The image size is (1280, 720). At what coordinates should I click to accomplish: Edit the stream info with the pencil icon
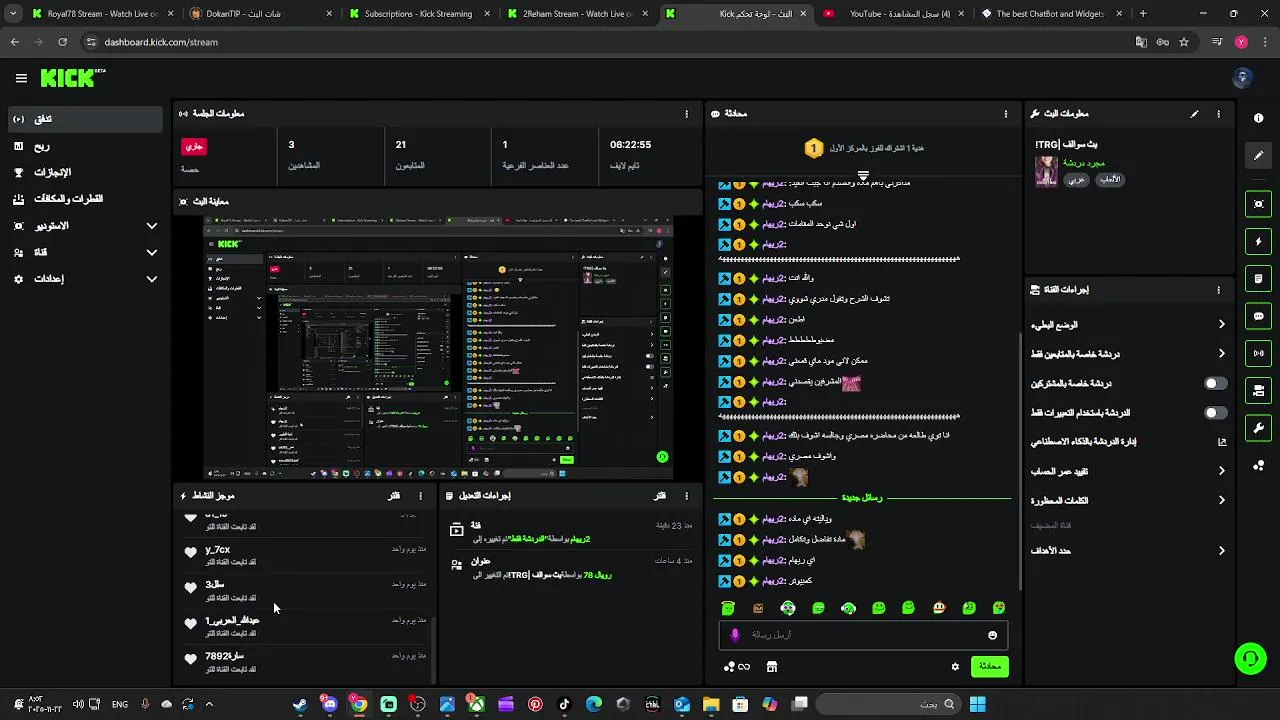coord(1194,114)
